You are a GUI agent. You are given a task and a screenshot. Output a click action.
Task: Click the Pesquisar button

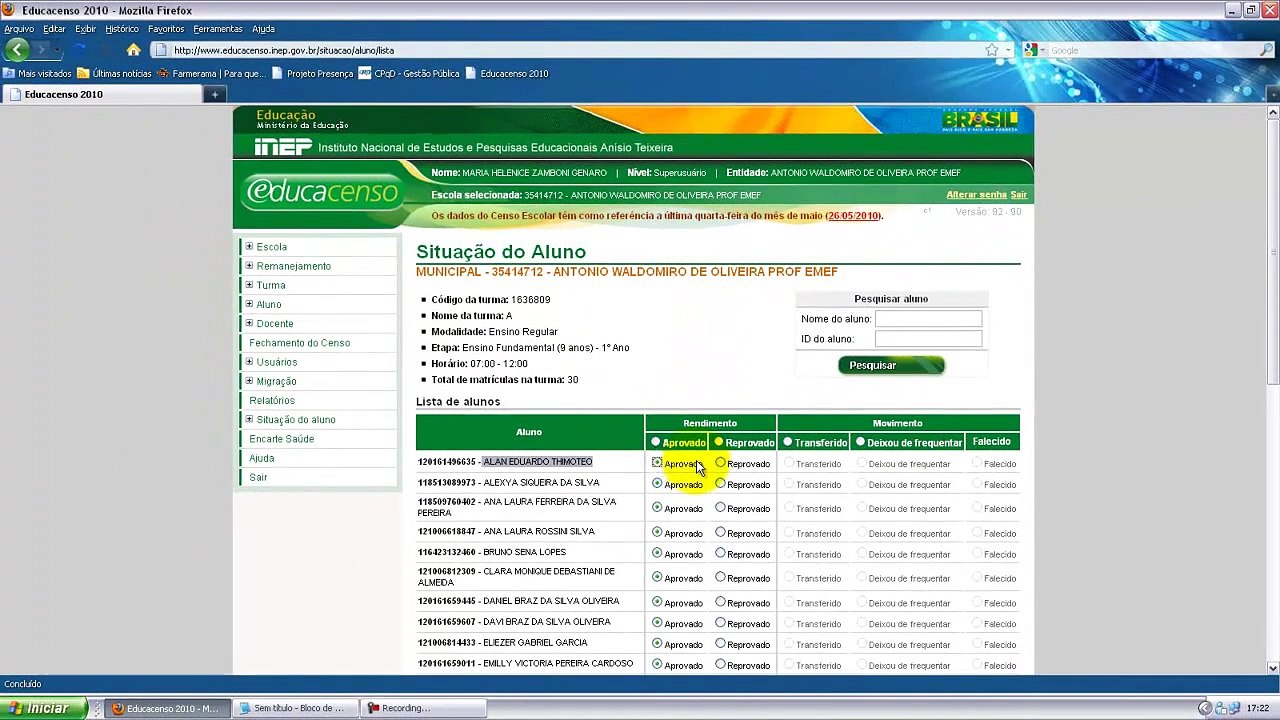(x=890, y=365)
